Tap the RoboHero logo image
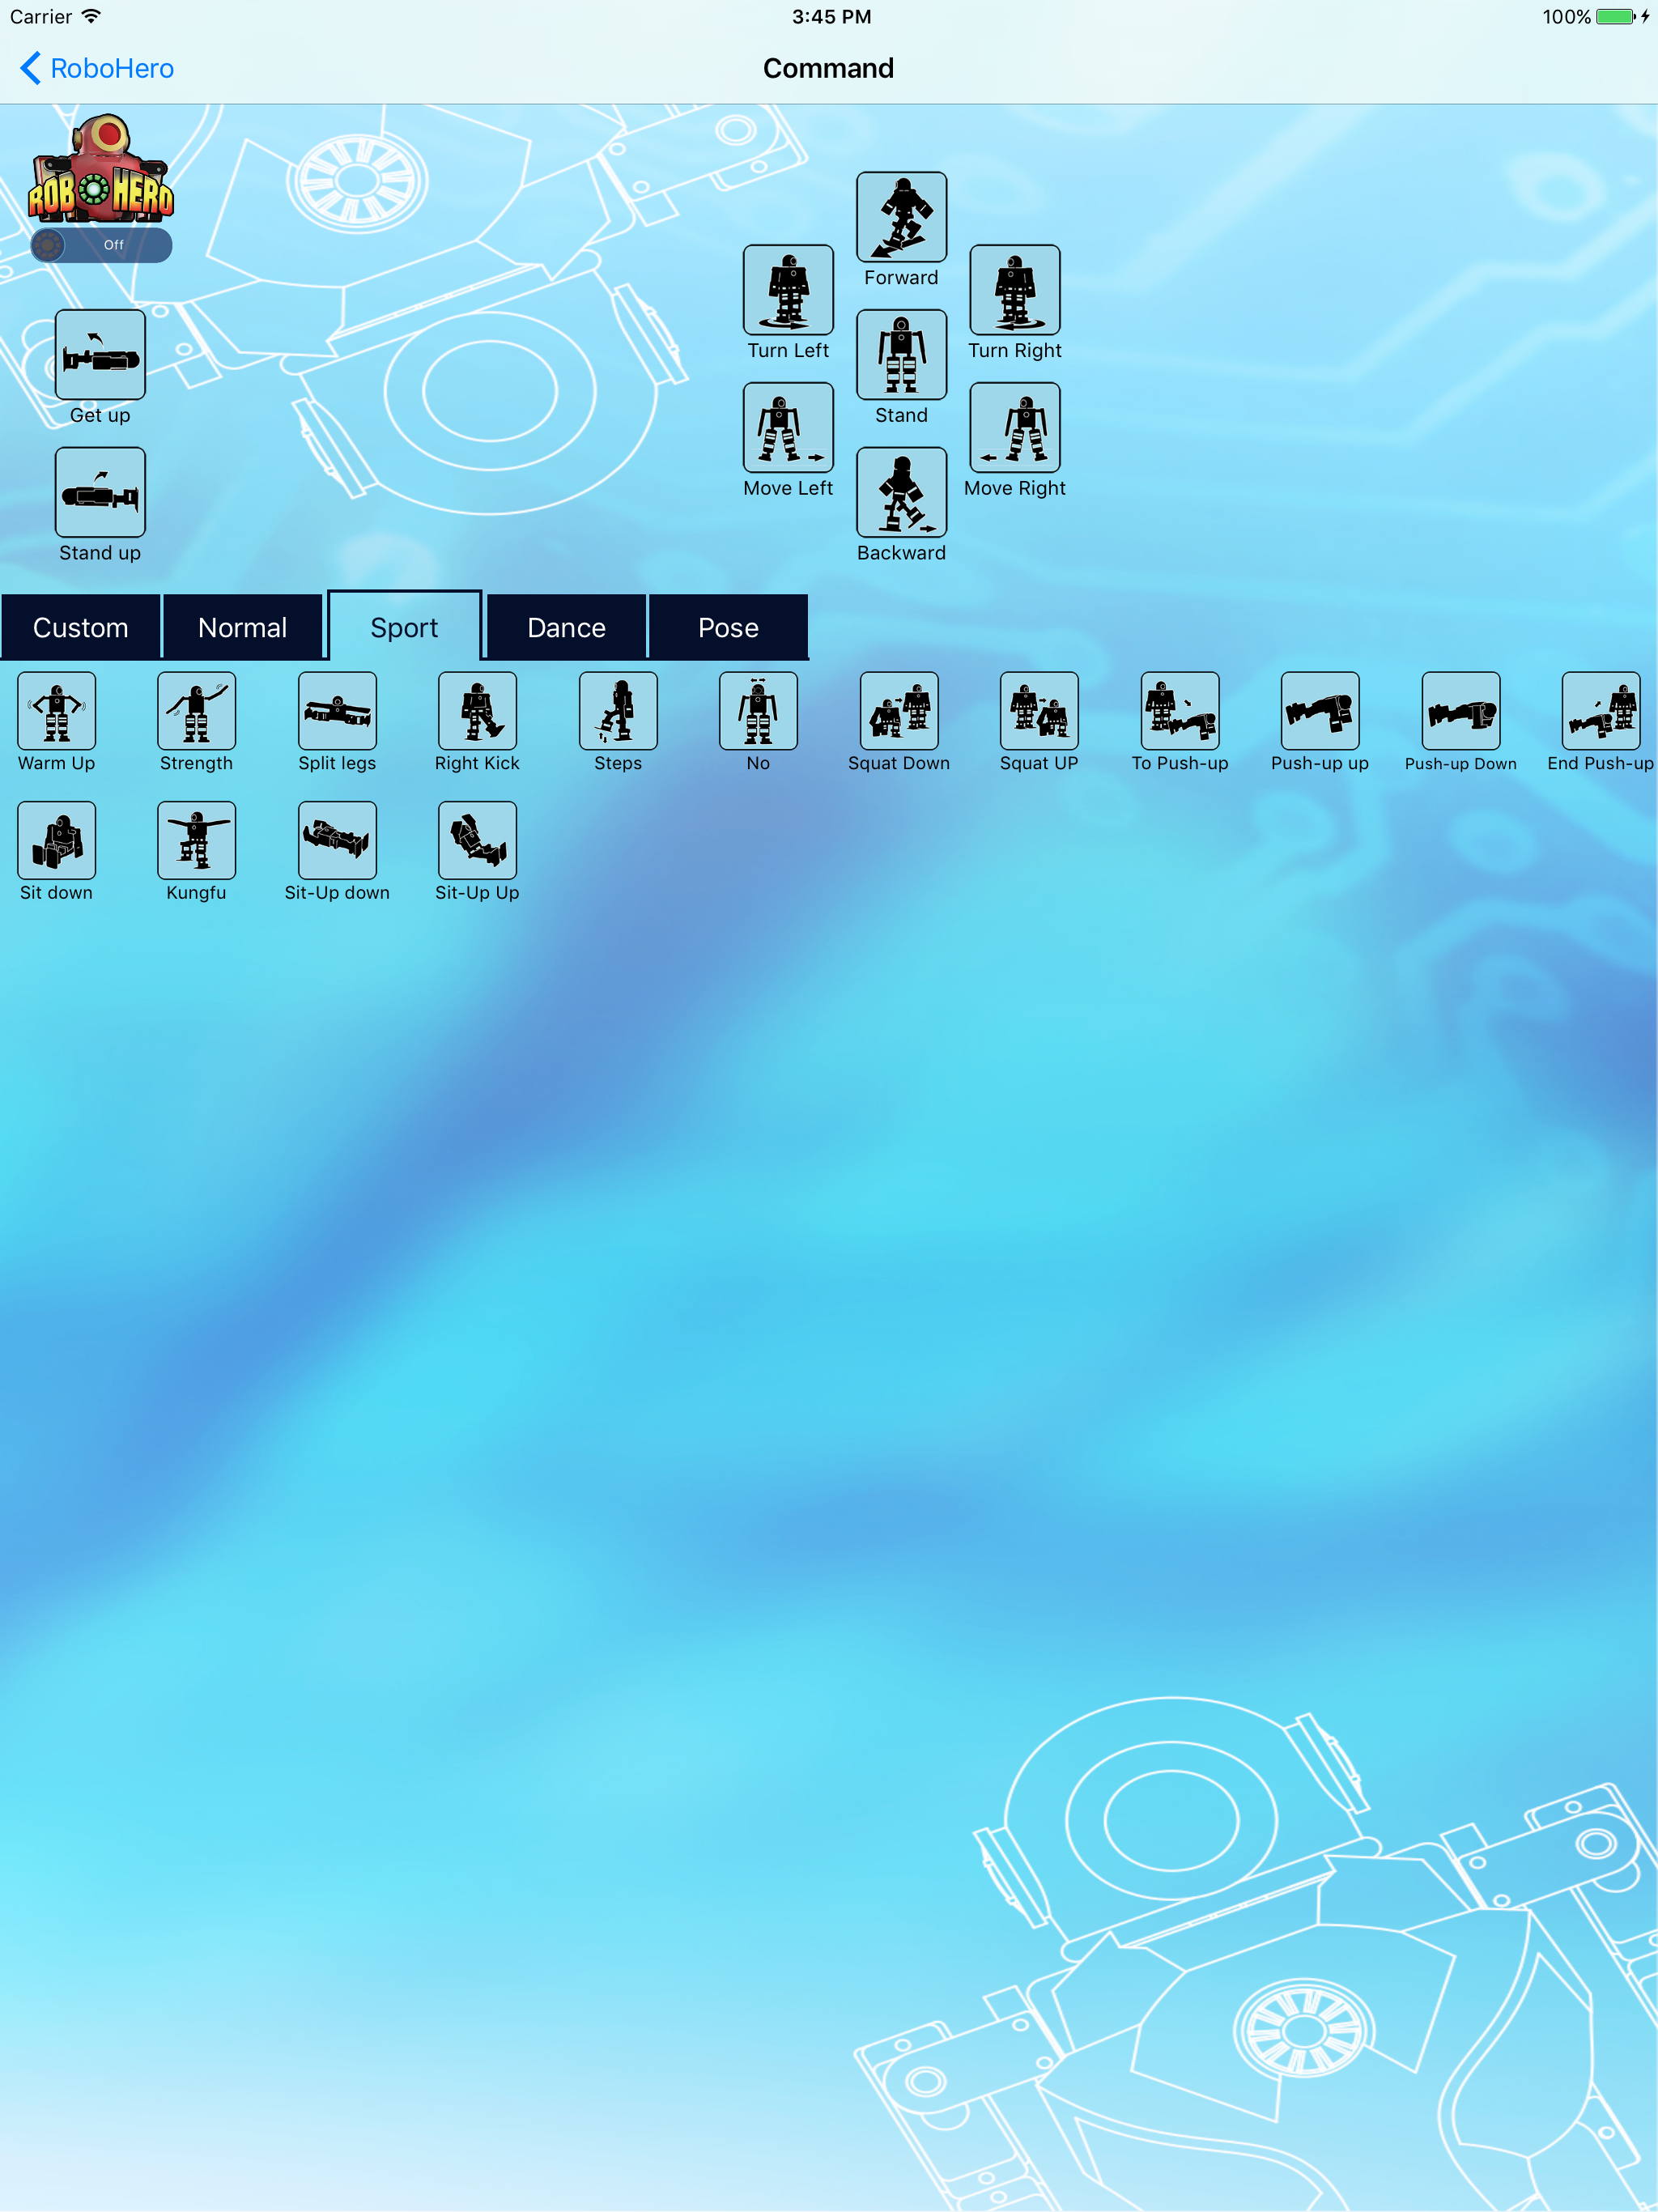1658x2212 pixels. [x=101, y=168]
